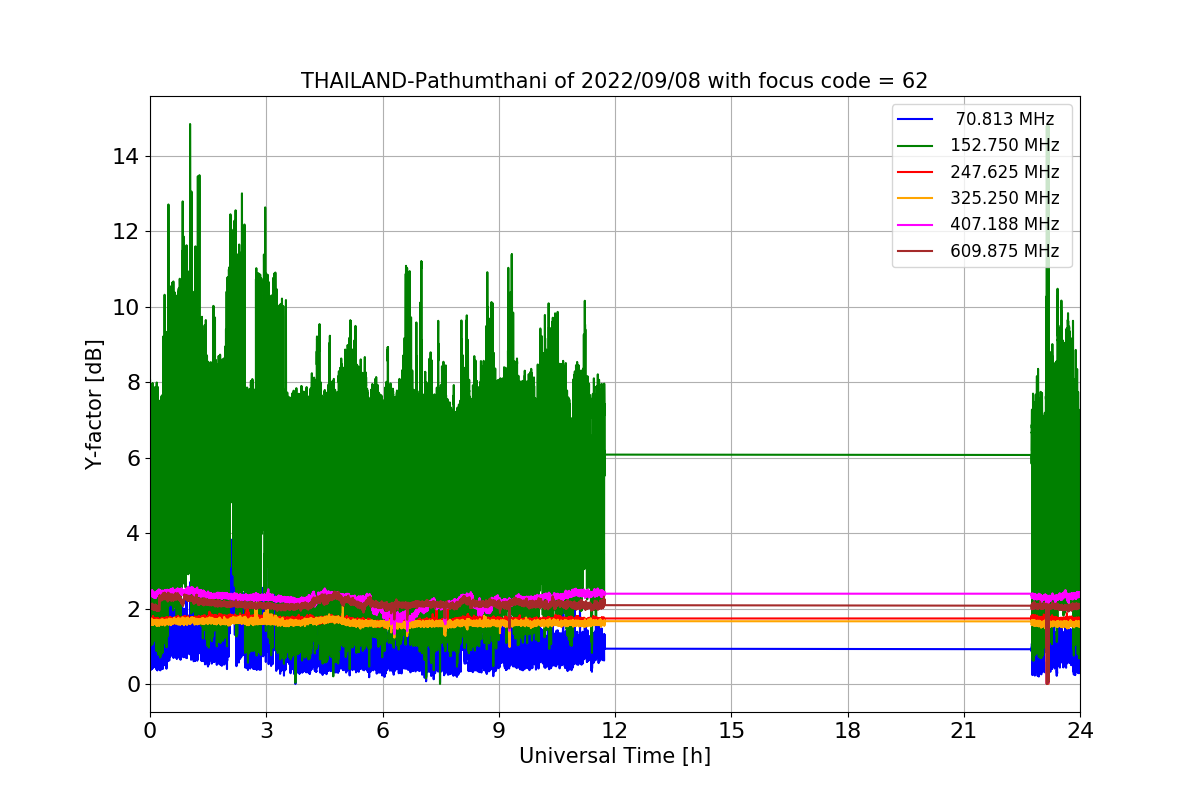Click the red legend line for 247.625 MHz
The width and height of the screenshot is (1200, 800).
[x=915, y=172]
